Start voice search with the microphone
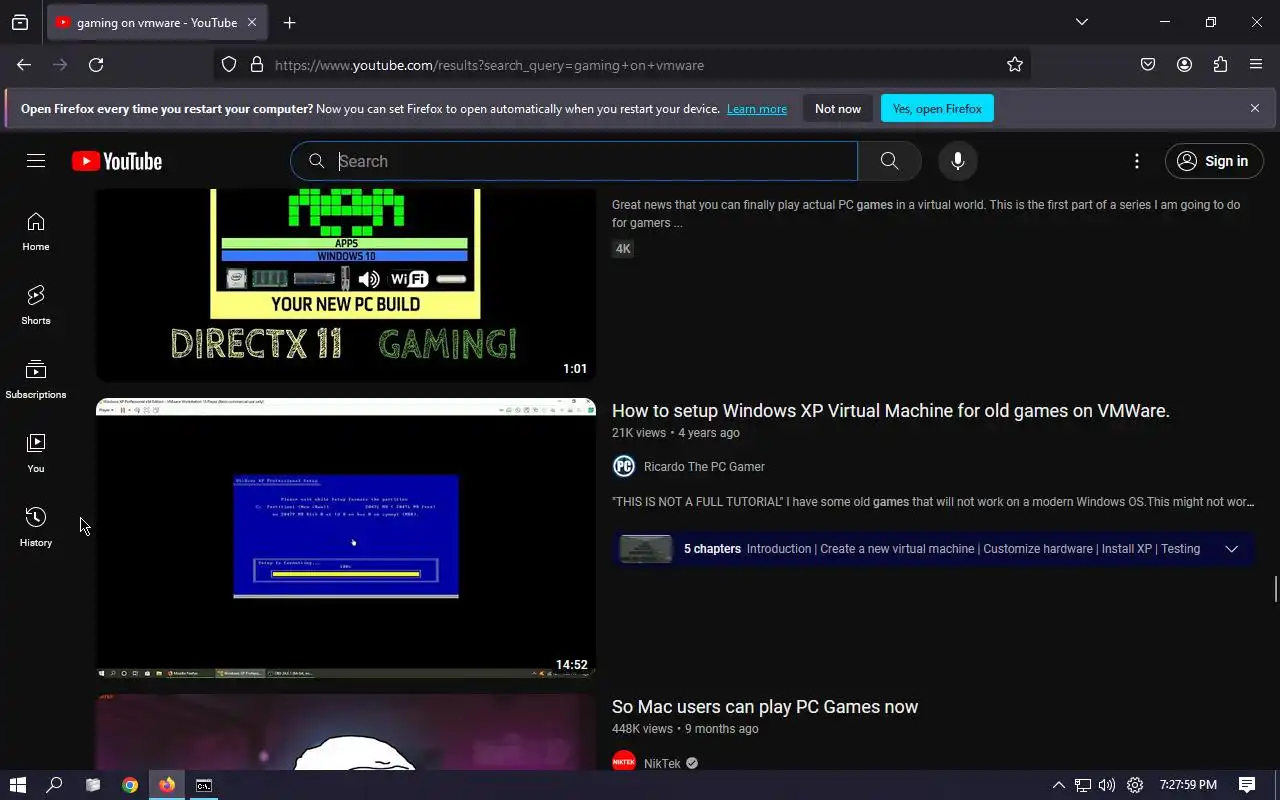Viewport: 1280px width, 800px height. coord(957,161)
